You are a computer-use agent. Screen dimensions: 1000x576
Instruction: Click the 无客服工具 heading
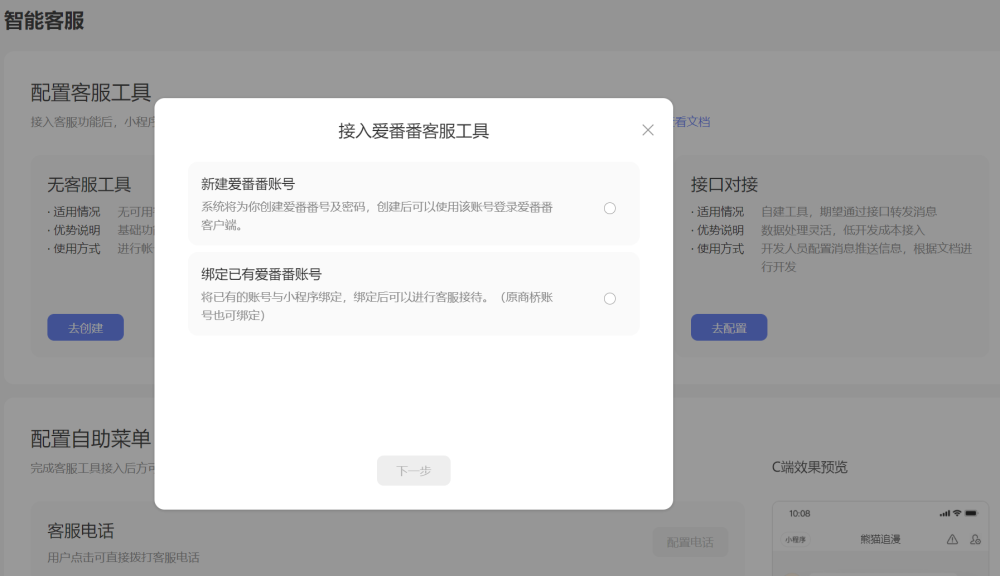tap(89, 184)
